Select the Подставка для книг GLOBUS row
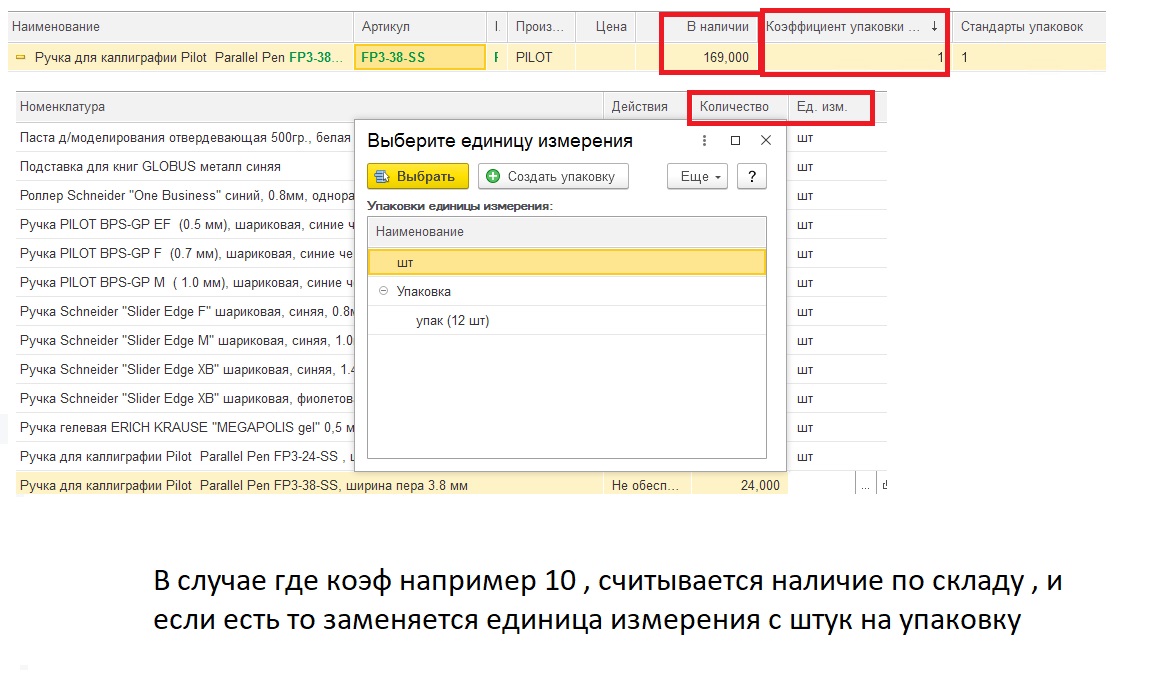 pyautogui.click(x=150, y=167)
